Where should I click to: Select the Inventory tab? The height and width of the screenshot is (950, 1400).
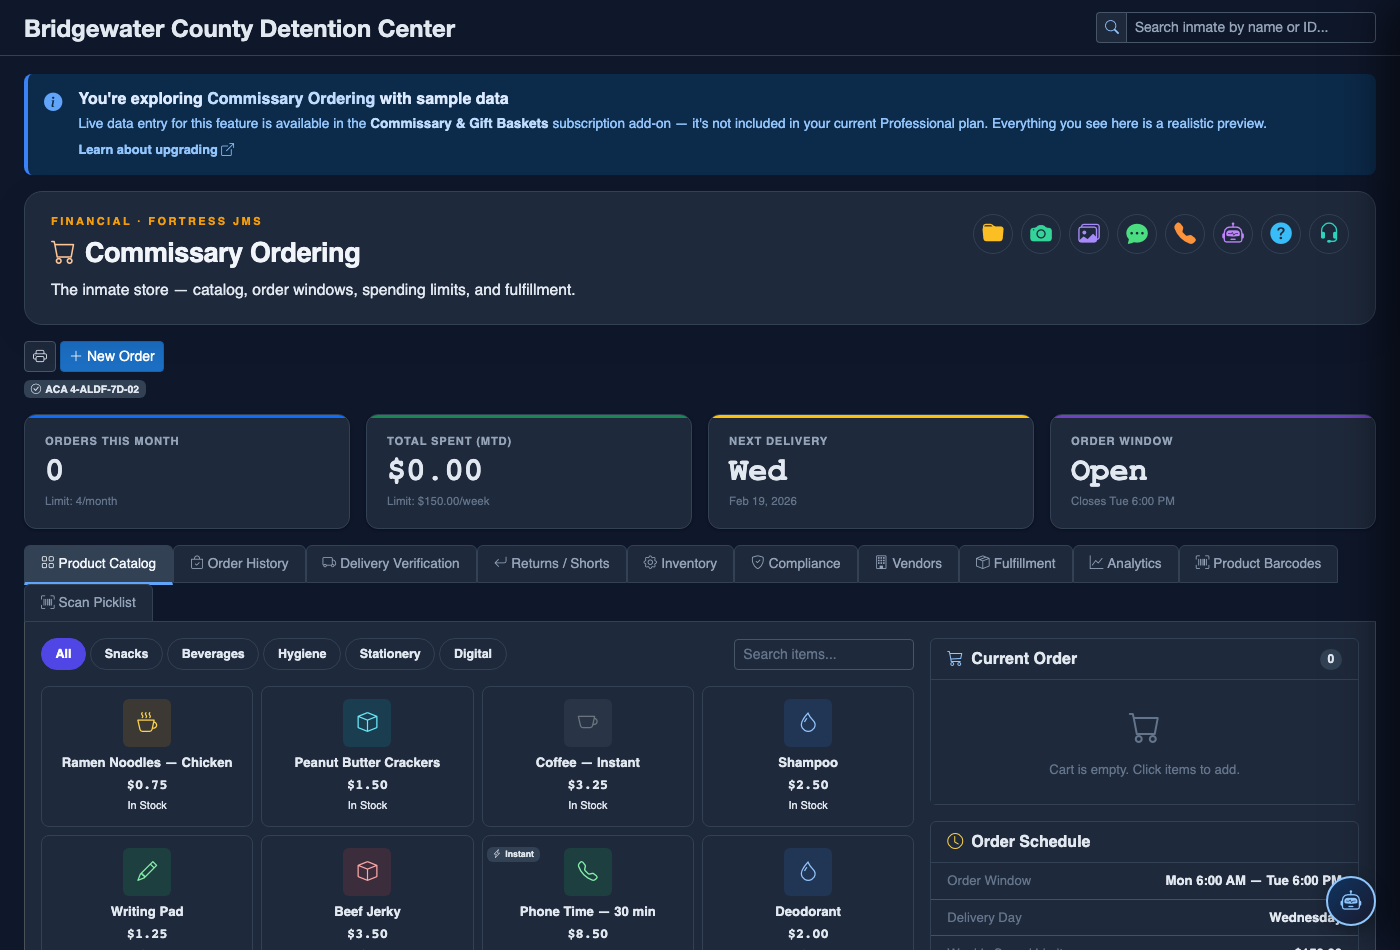(x=680, y=564)
